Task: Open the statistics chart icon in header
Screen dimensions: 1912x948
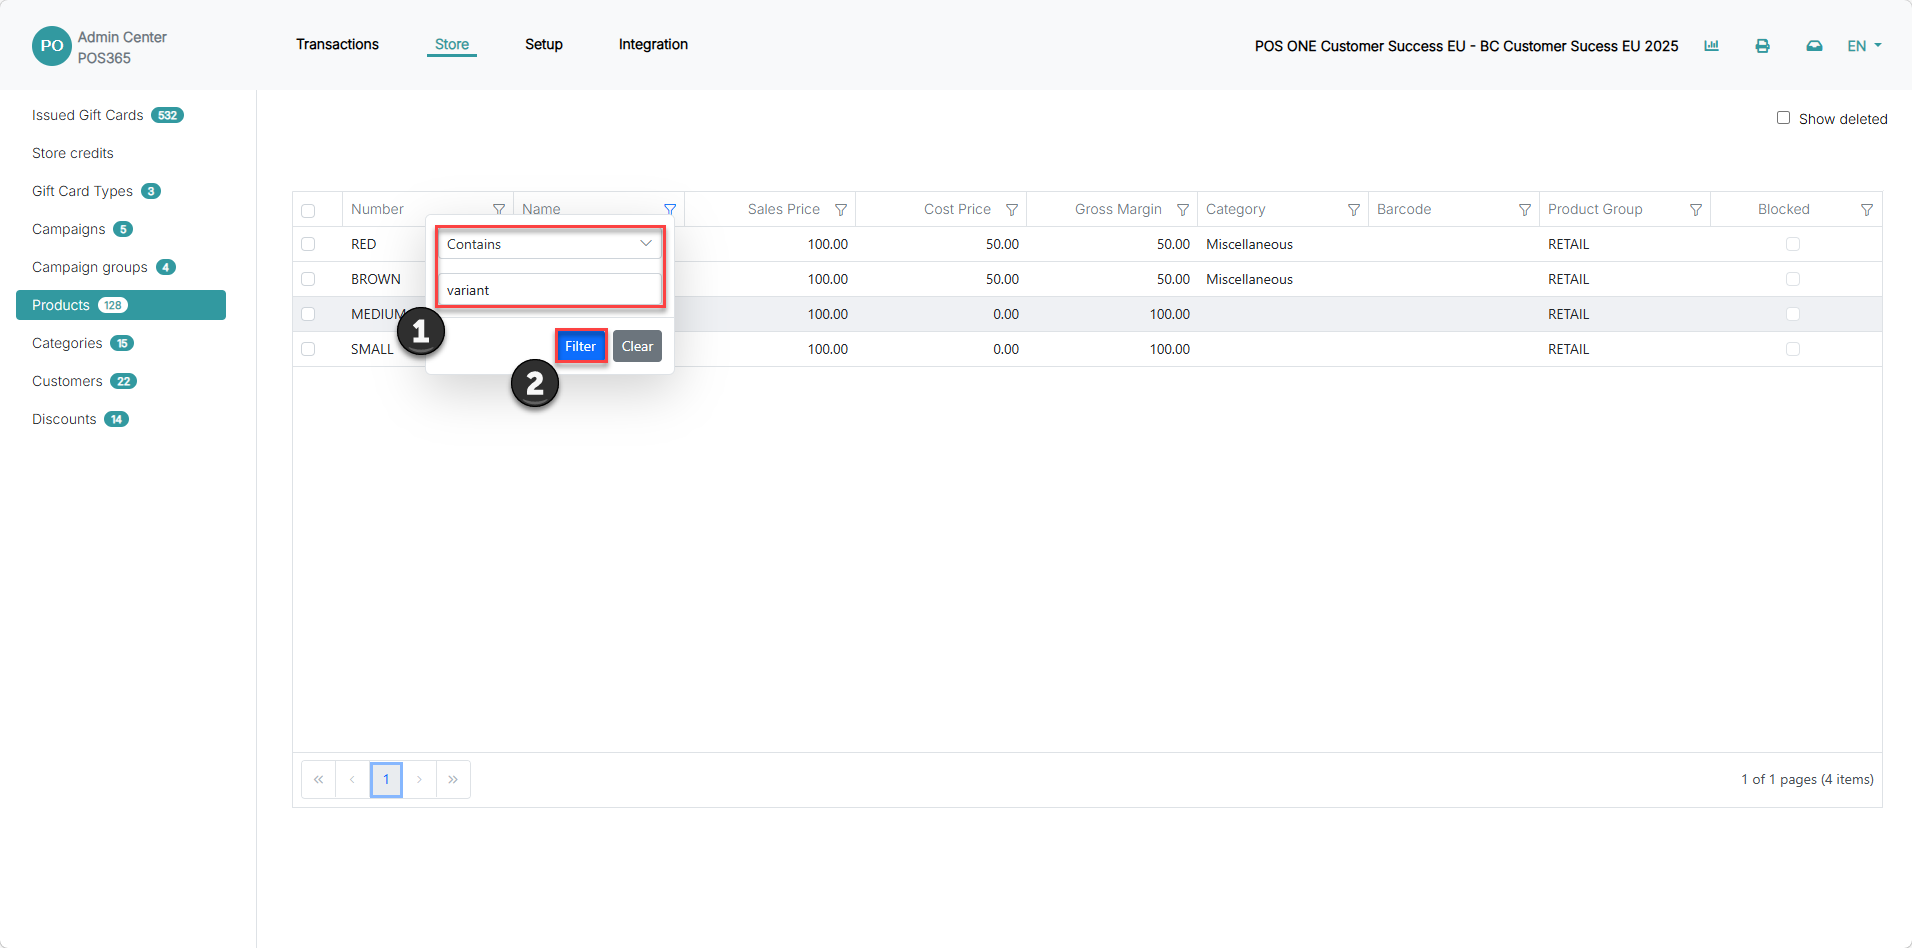Action: click(x=1711, y=46)
